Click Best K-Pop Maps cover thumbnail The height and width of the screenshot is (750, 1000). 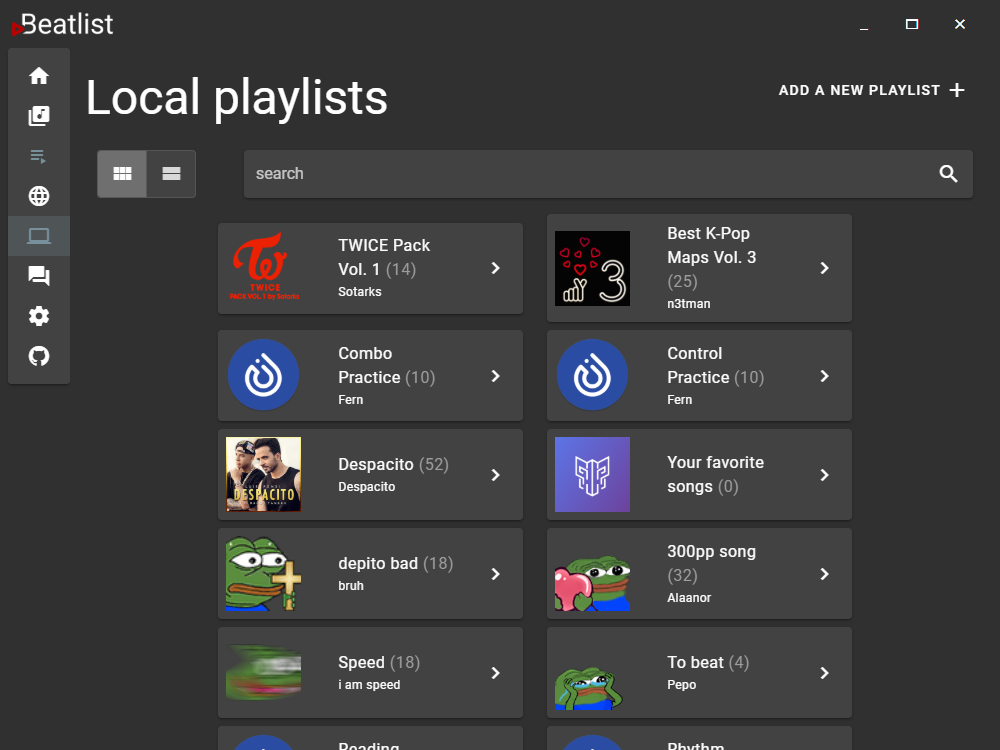(x=592, y=268)
